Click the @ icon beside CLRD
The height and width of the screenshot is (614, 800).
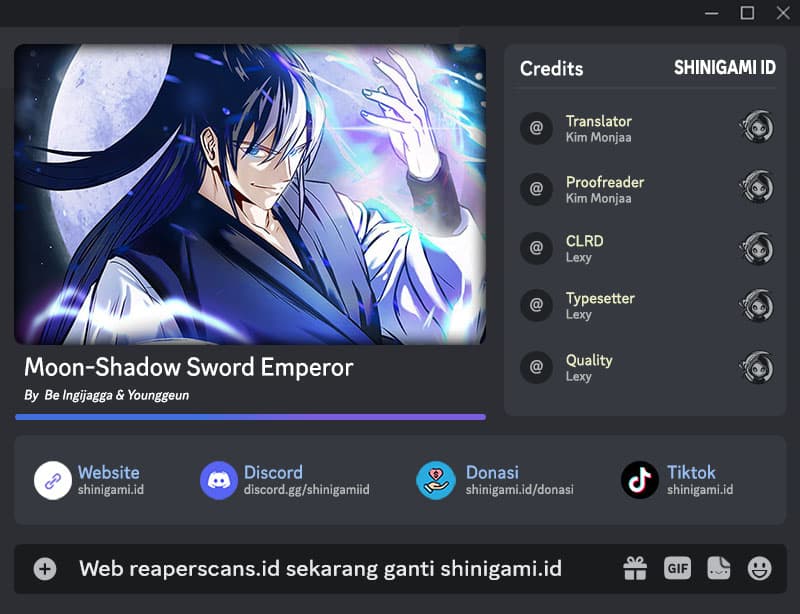click(536, 248)
